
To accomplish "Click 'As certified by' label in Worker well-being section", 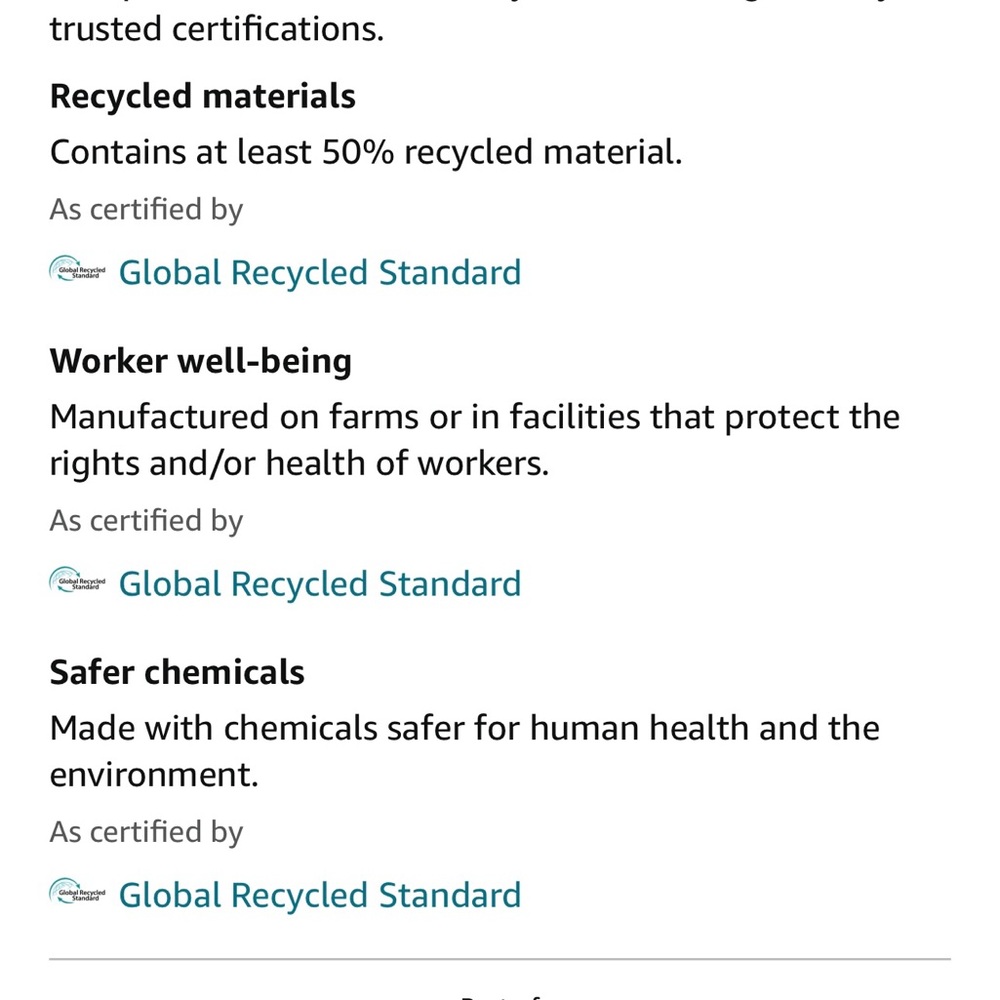I will point(147,522).
